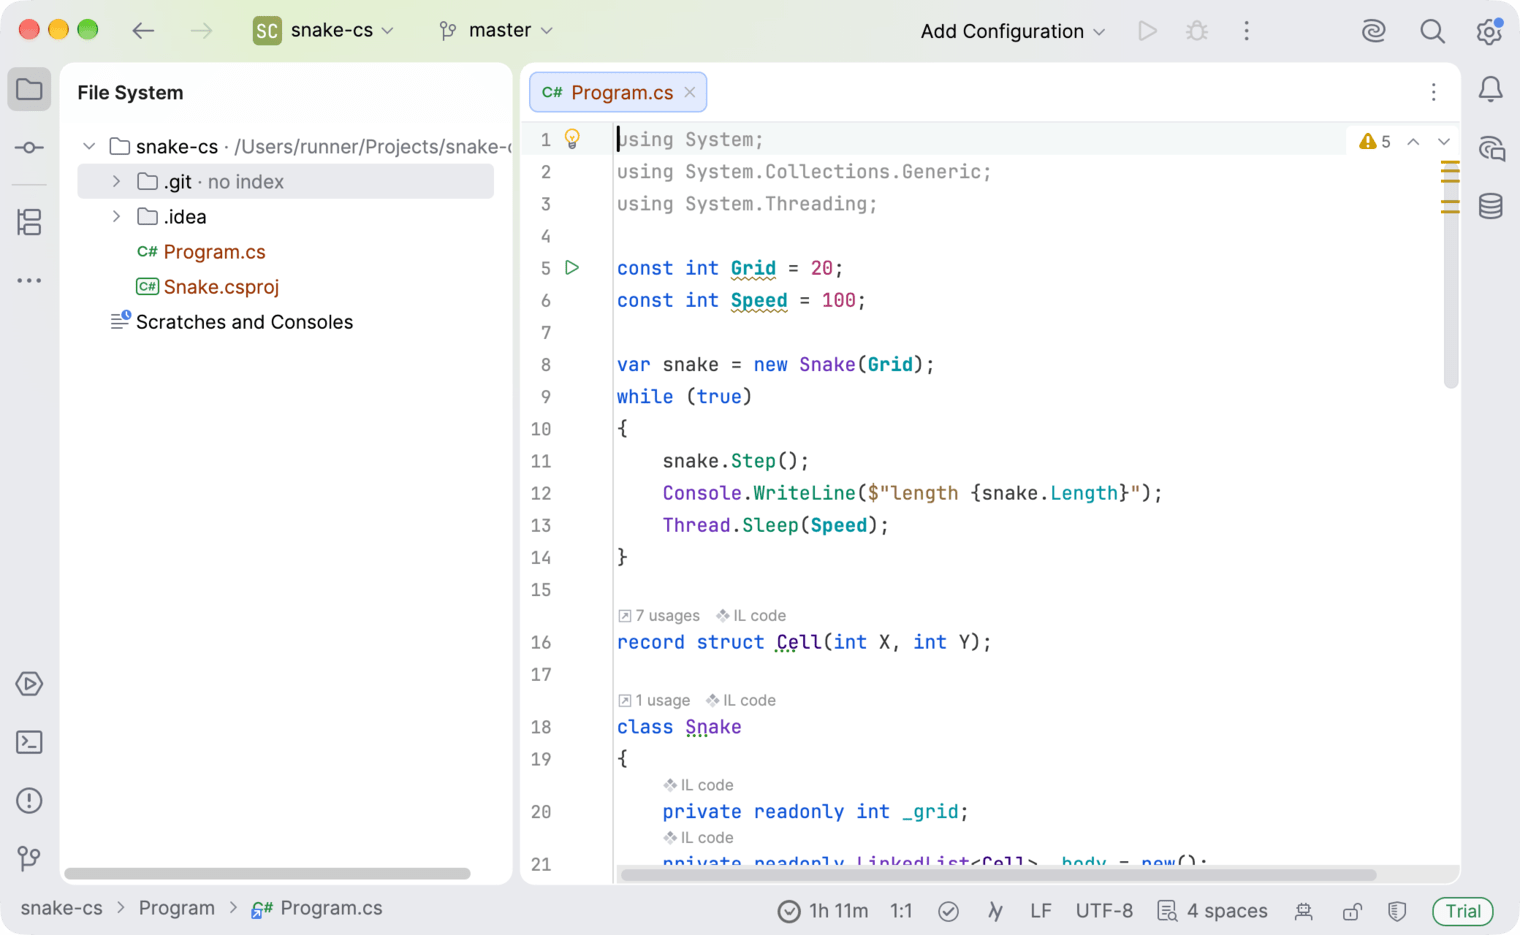Open the Add Configuration dropdown
Screen dimensions: 1520x935
tap(1012, 31)
